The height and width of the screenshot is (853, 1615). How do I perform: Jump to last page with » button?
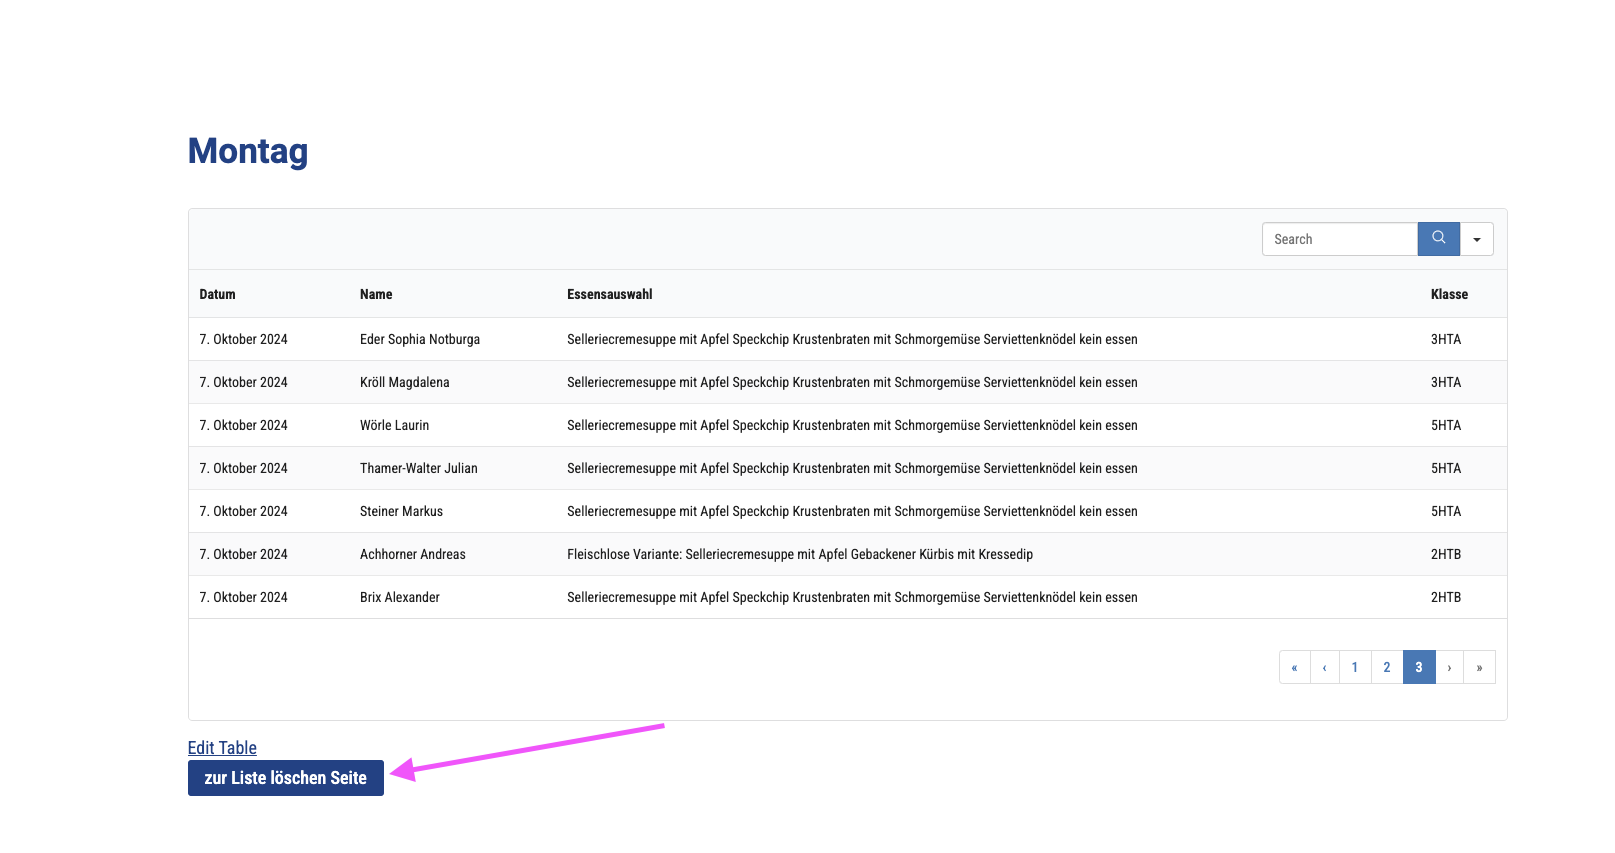(x=1479, y=667)
